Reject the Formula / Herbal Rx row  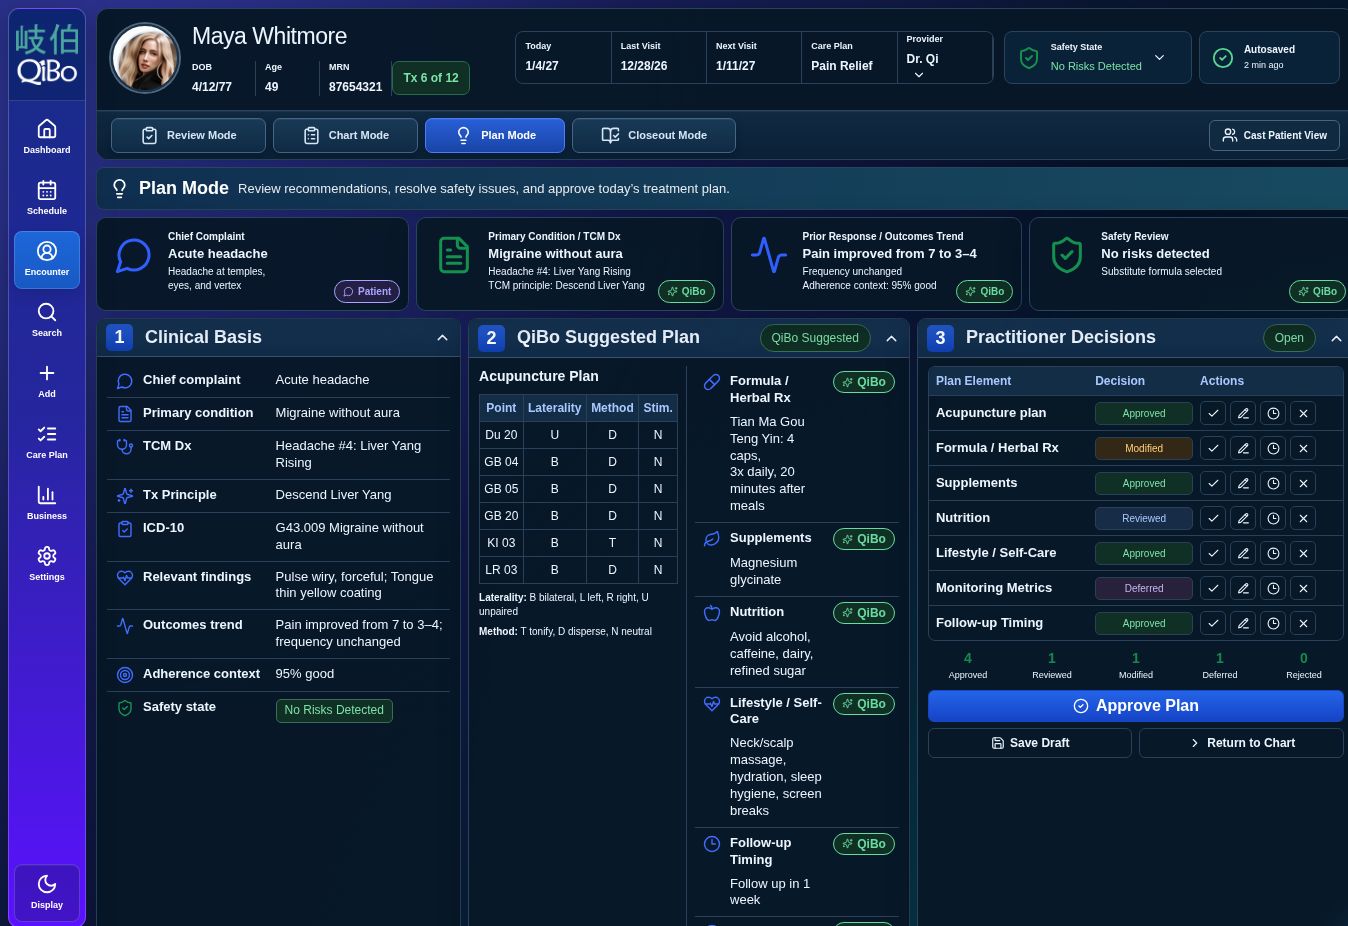coord(1303,448)
